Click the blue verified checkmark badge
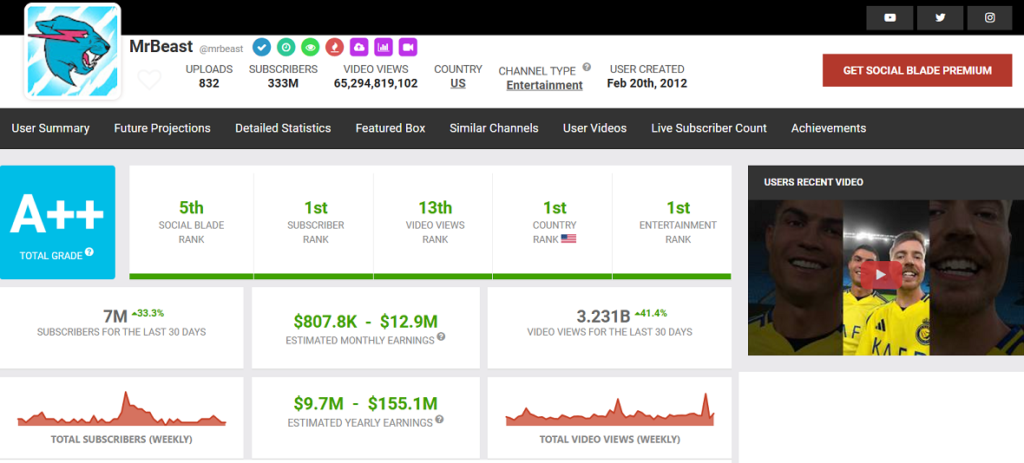 pyautogui.click(x=262, y=47)
